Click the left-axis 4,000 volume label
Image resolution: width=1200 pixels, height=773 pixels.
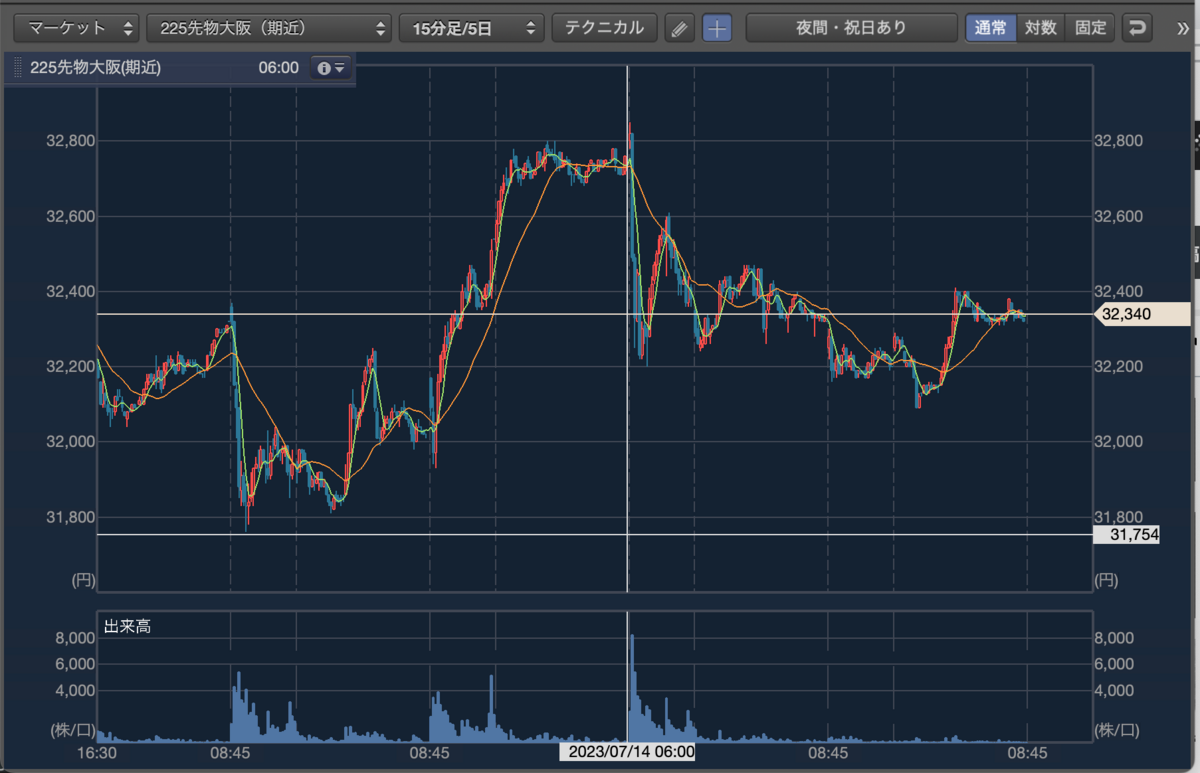point(74,690)
